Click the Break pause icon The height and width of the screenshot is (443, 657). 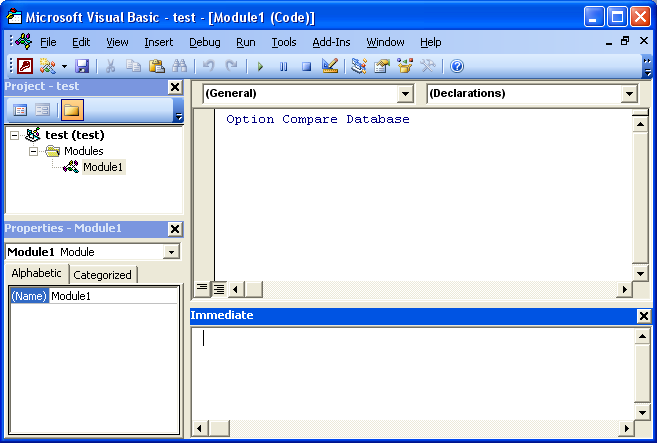pos(283,66)
